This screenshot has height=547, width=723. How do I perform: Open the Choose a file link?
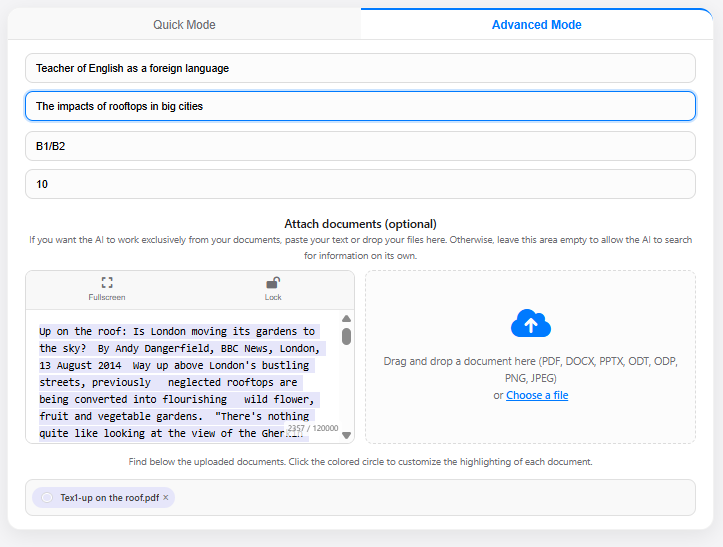536,396
